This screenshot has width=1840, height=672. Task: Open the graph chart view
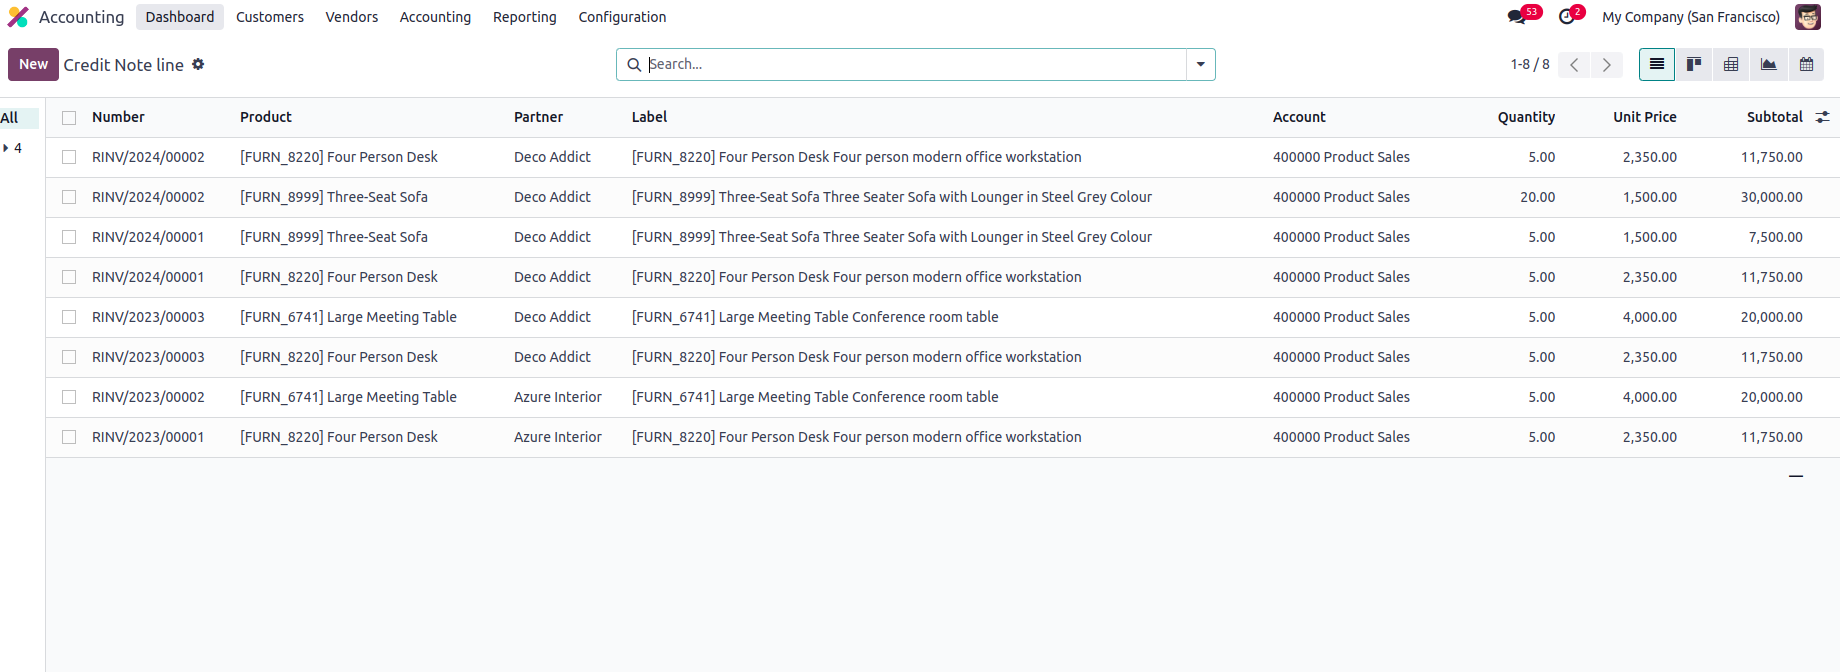pos(1768,64)
